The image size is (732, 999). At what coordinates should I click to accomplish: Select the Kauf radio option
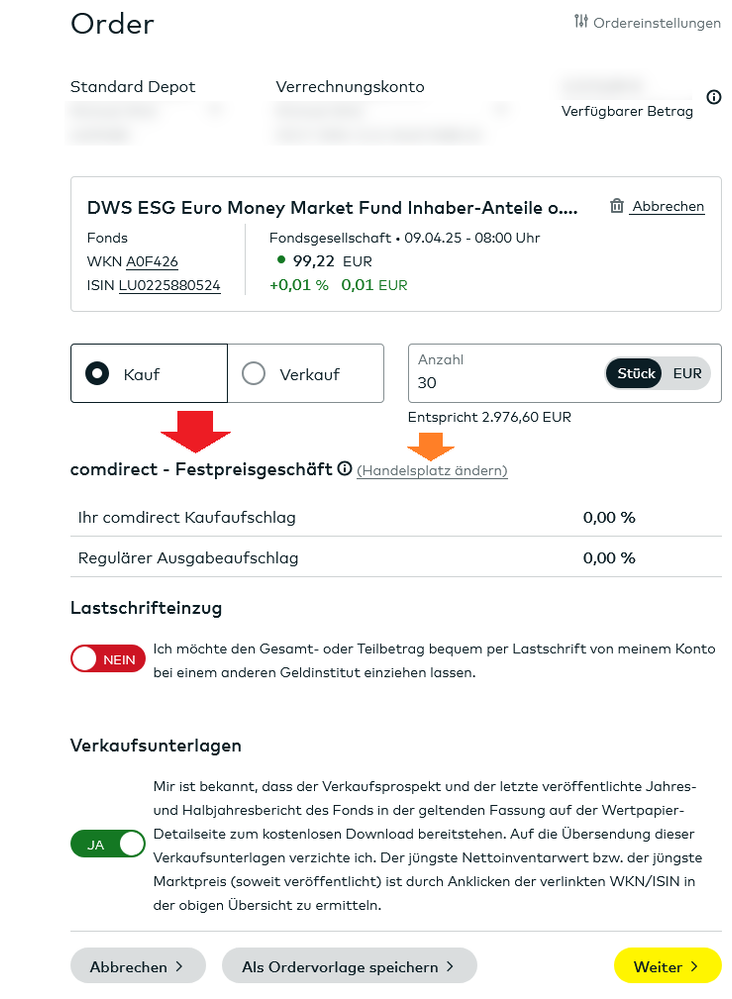coord(98,374)
